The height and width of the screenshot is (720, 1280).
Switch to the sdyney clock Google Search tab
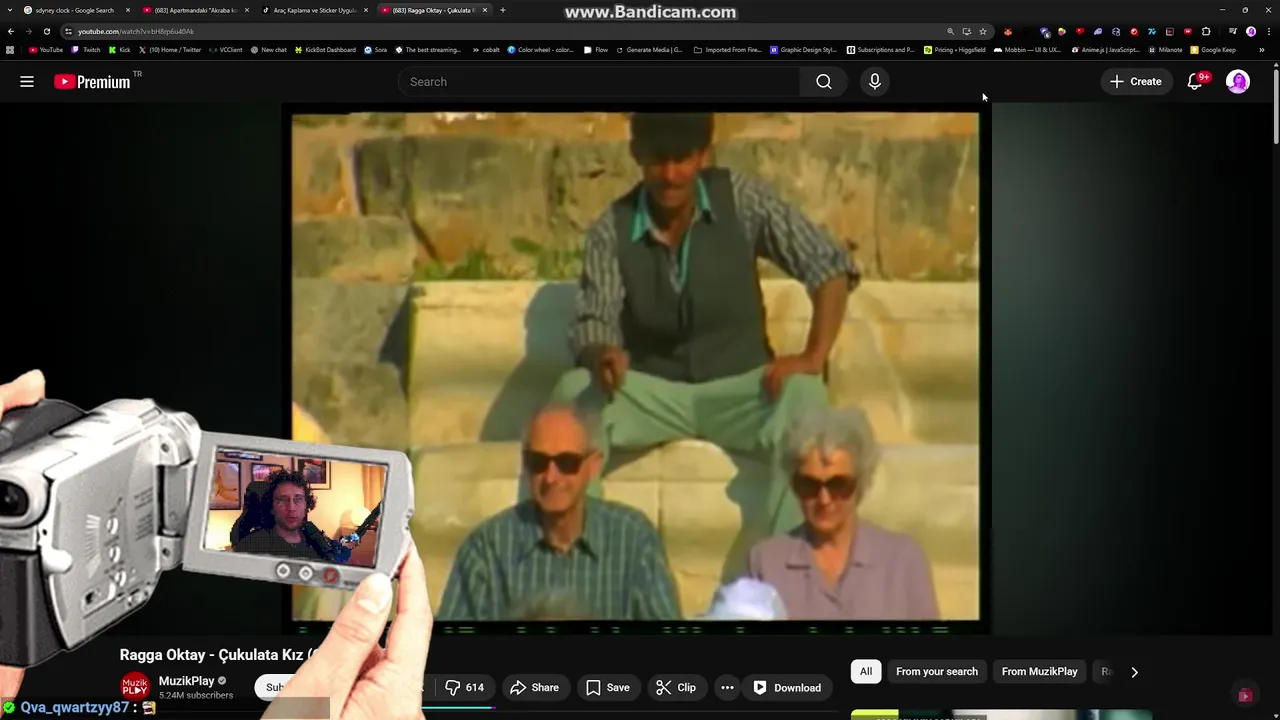click(76, 10)
